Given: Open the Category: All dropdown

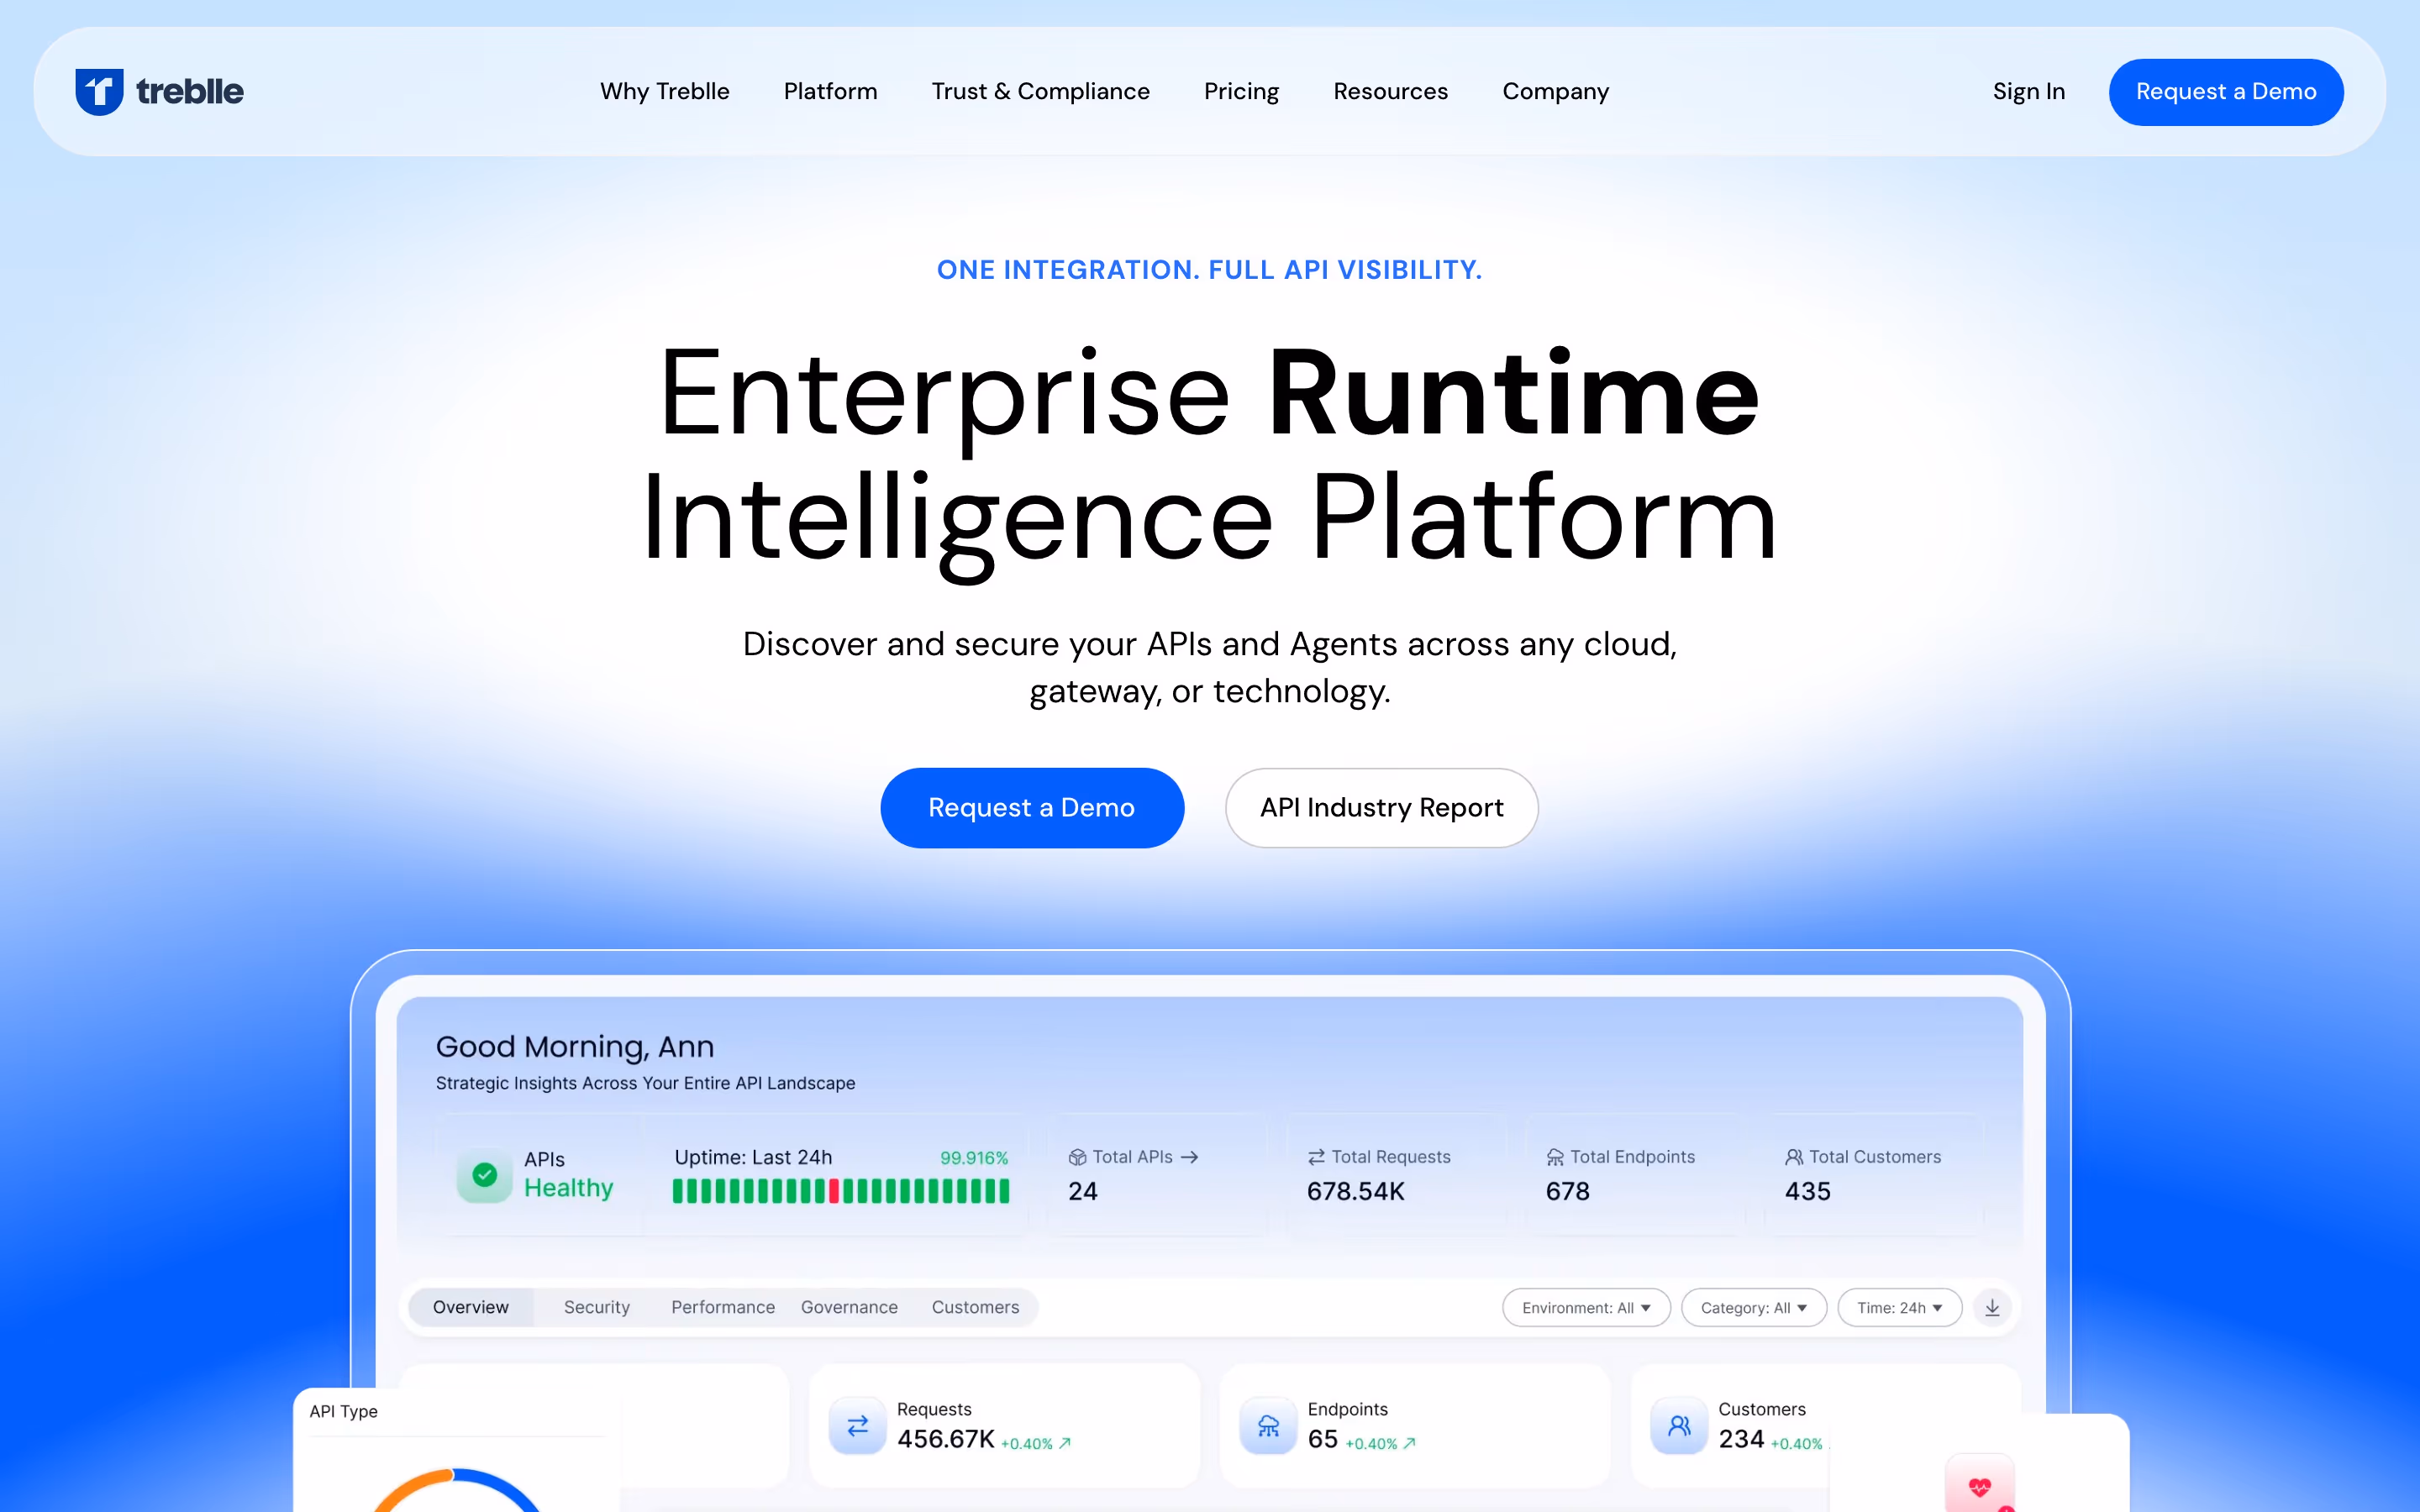Looking at the screenshot, I should click(1754, 1307).
